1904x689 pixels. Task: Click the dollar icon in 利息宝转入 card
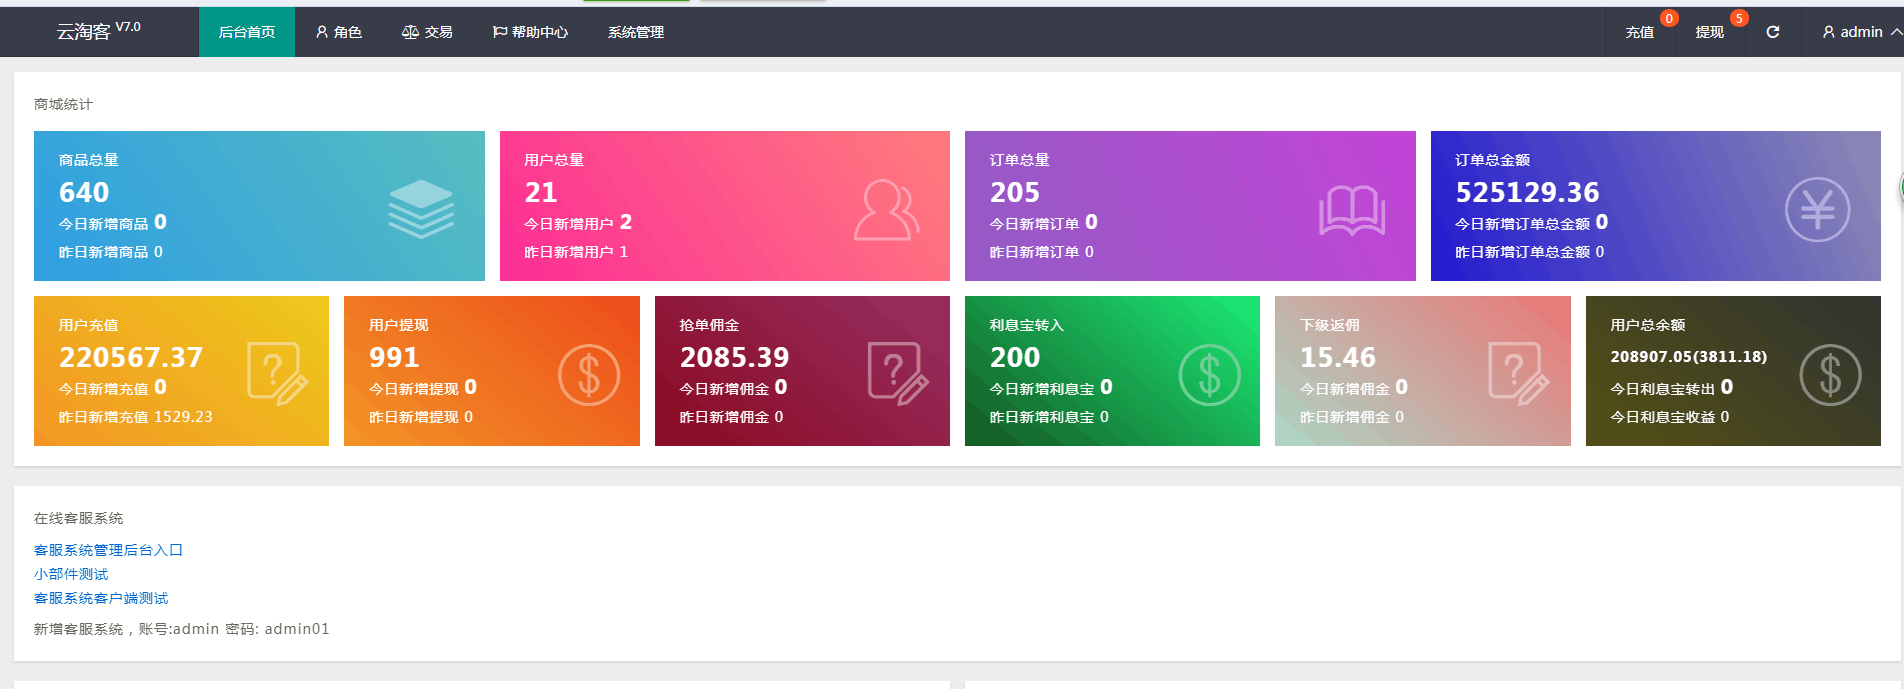pyautogui.click(x=1209, y=375)
